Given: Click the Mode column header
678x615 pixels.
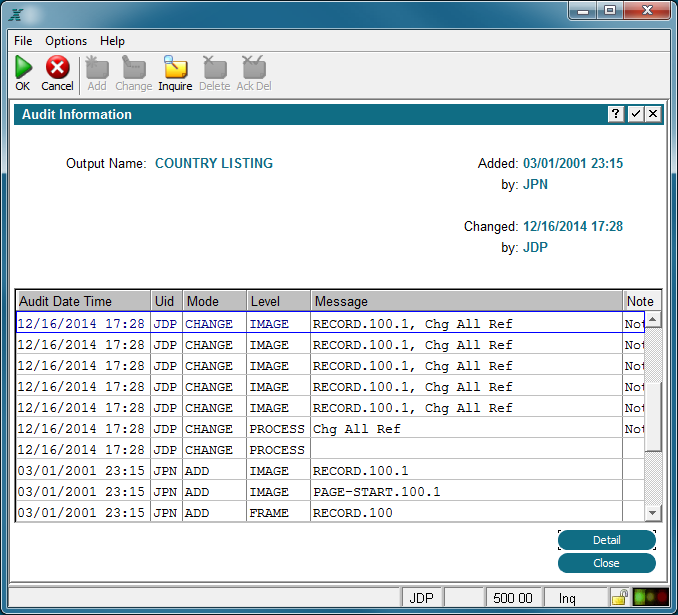Looking at the screenshot, I should click(x=214, y=301).
